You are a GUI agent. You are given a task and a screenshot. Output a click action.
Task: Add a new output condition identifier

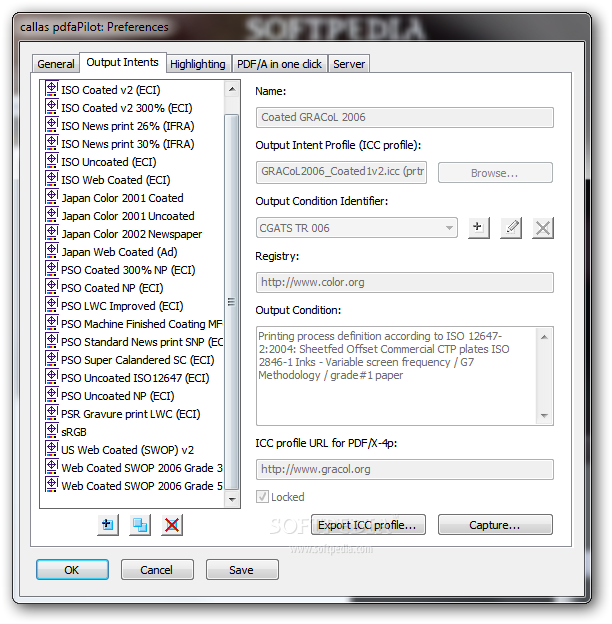479,228
